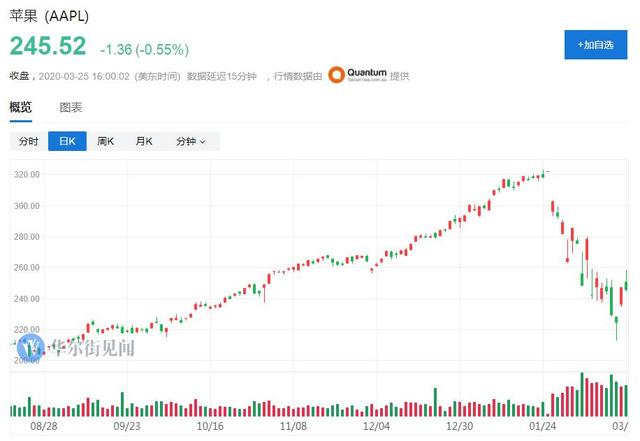
Task: Select the 分时 intraday chart view
Action: pos(28,142)
